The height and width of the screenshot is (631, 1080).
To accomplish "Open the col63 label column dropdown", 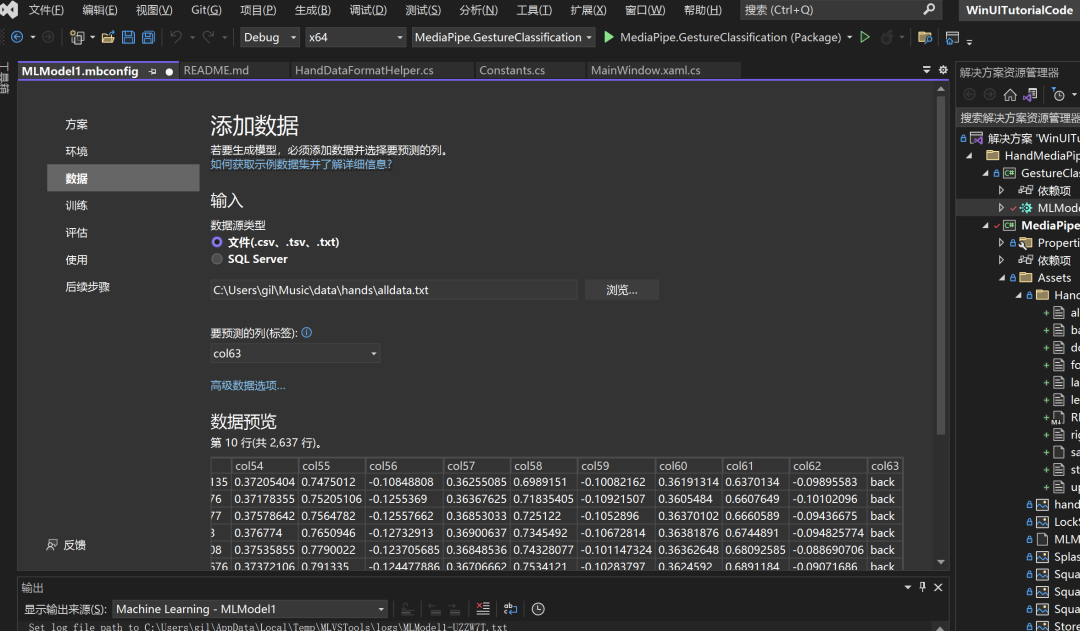I will point(295,353).
